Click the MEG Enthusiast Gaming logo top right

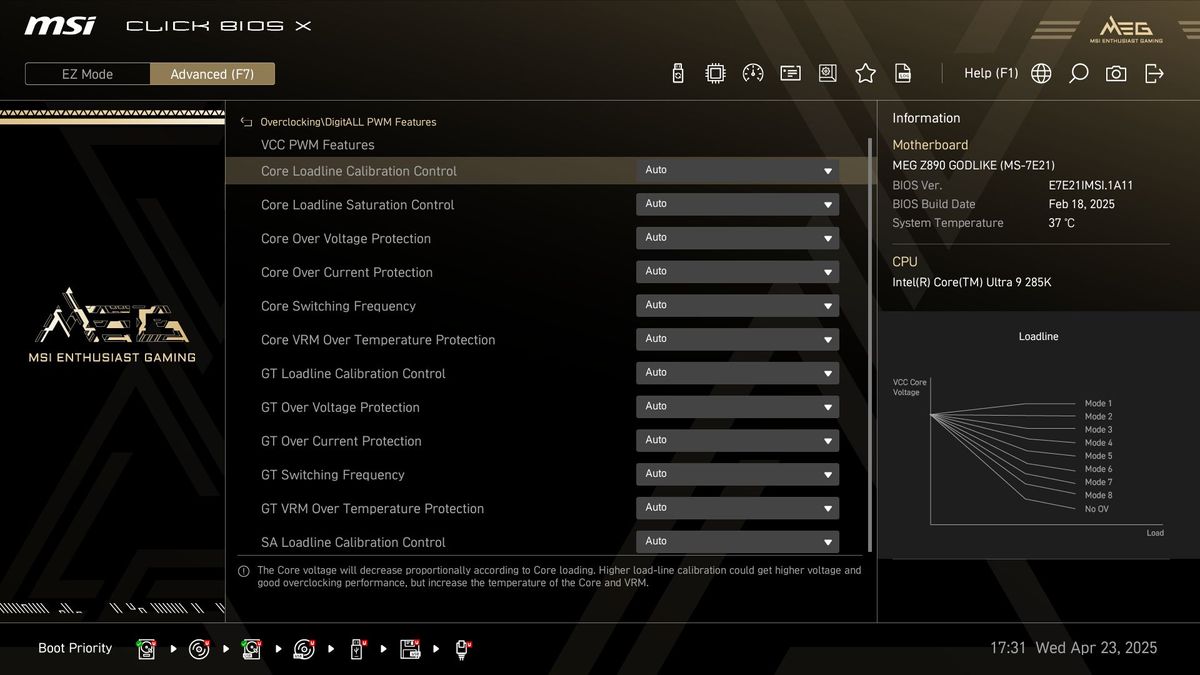[x=1126, y=29]
